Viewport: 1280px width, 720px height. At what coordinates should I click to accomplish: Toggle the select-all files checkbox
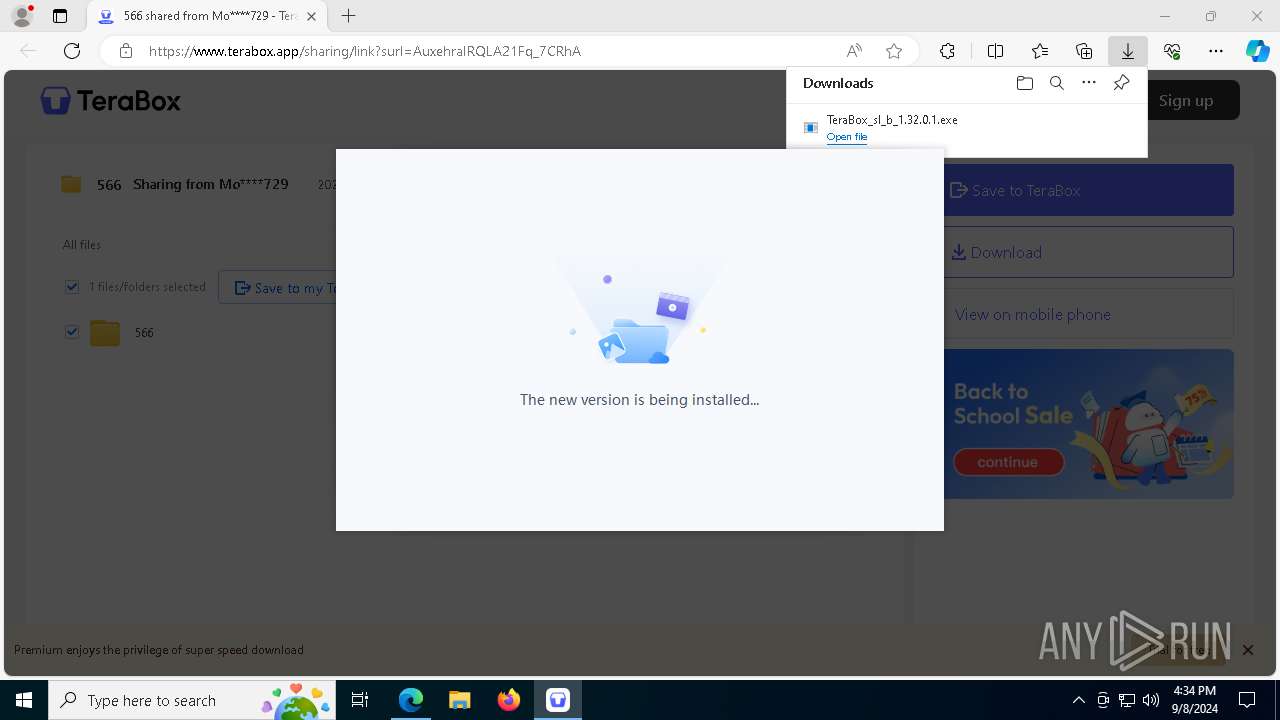pyautogui.click(x=72, y=287)
